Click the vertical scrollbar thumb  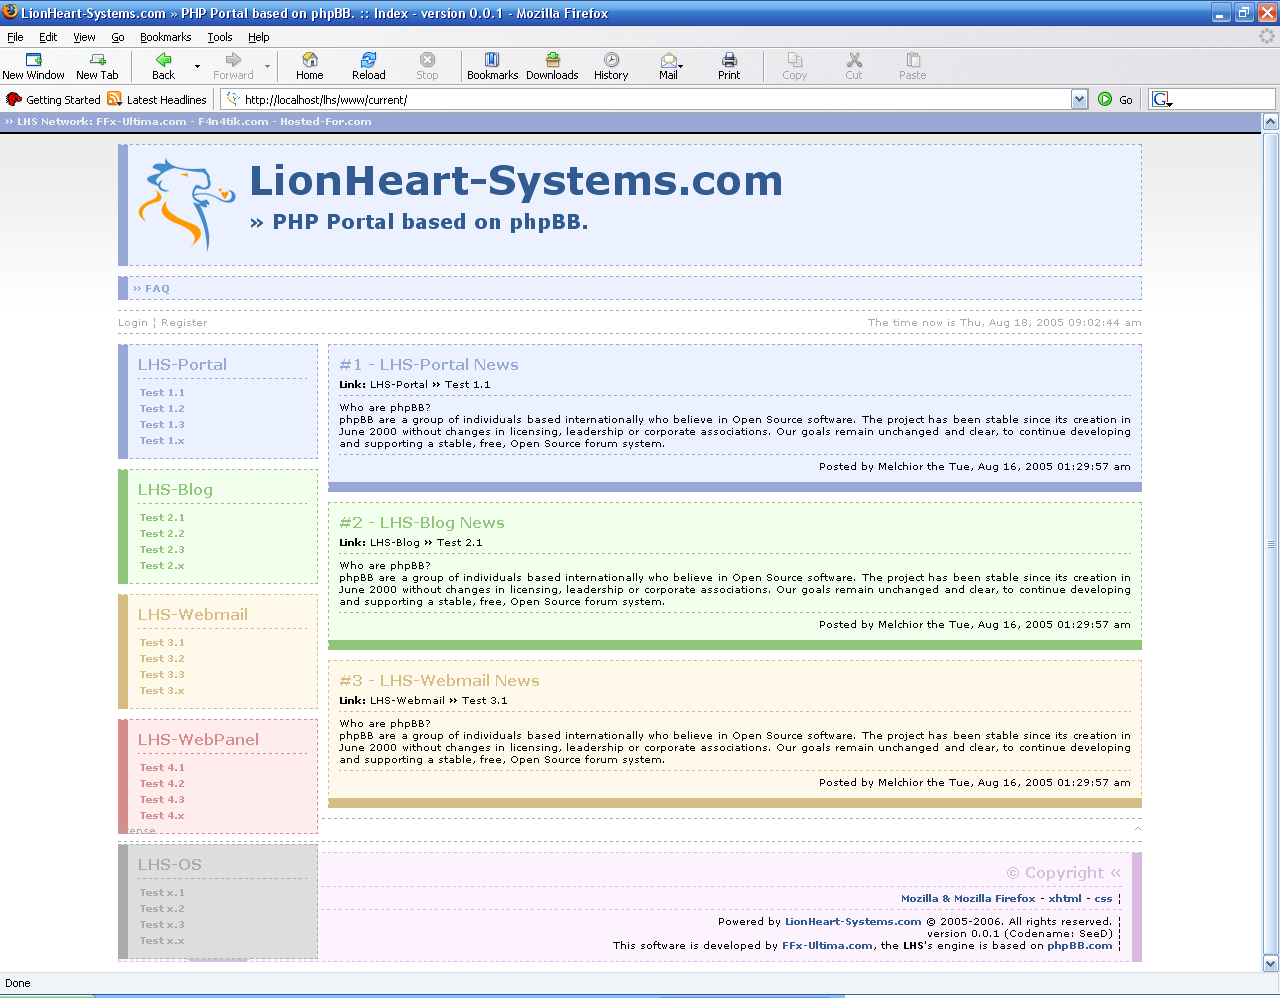coord(1271,542)
